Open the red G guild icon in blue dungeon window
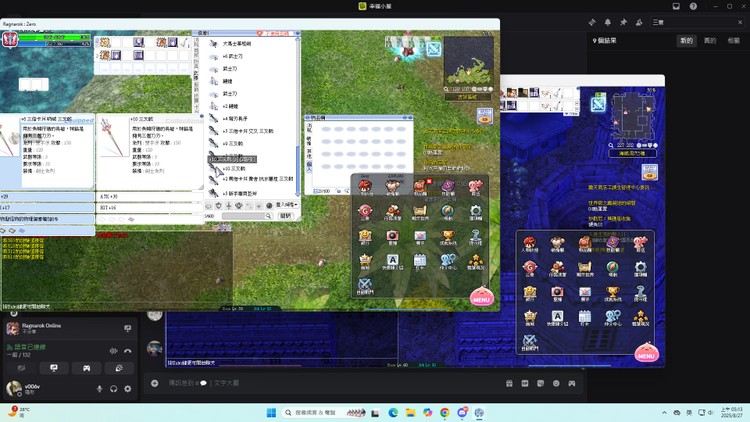The width and height of the screenshot is (750, 422). [529, 267]
